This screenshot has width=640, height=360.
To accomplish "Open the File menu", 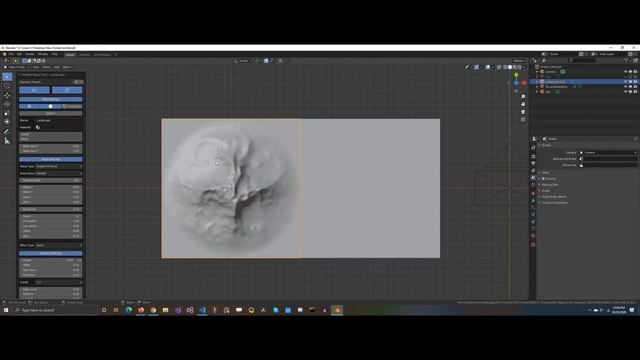I will (x=11, y=54).
